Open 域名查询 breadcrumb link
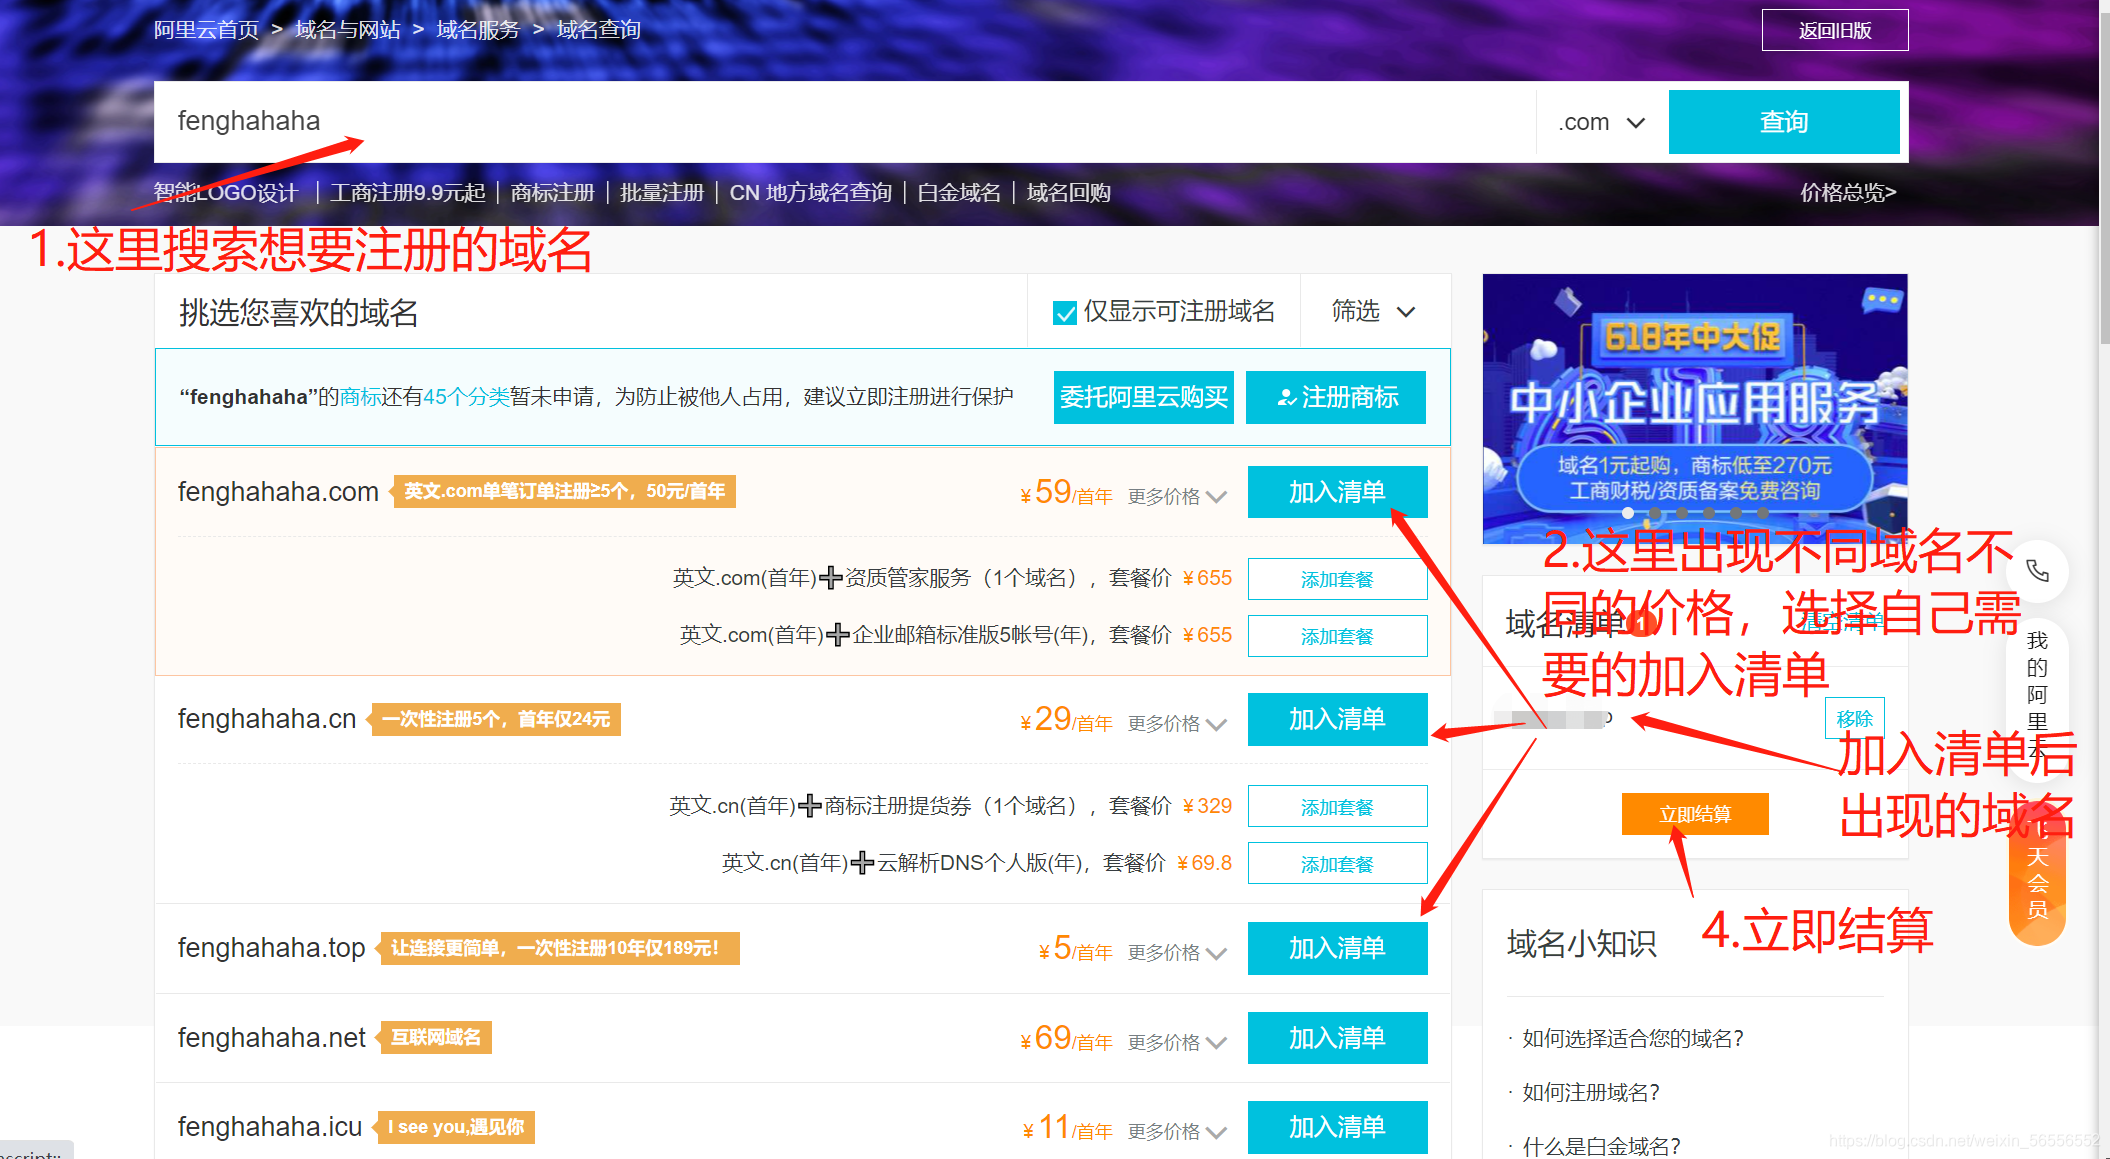Image resolution: width=2110 pixels, height=1159 pixels. [x=598, y=30]
